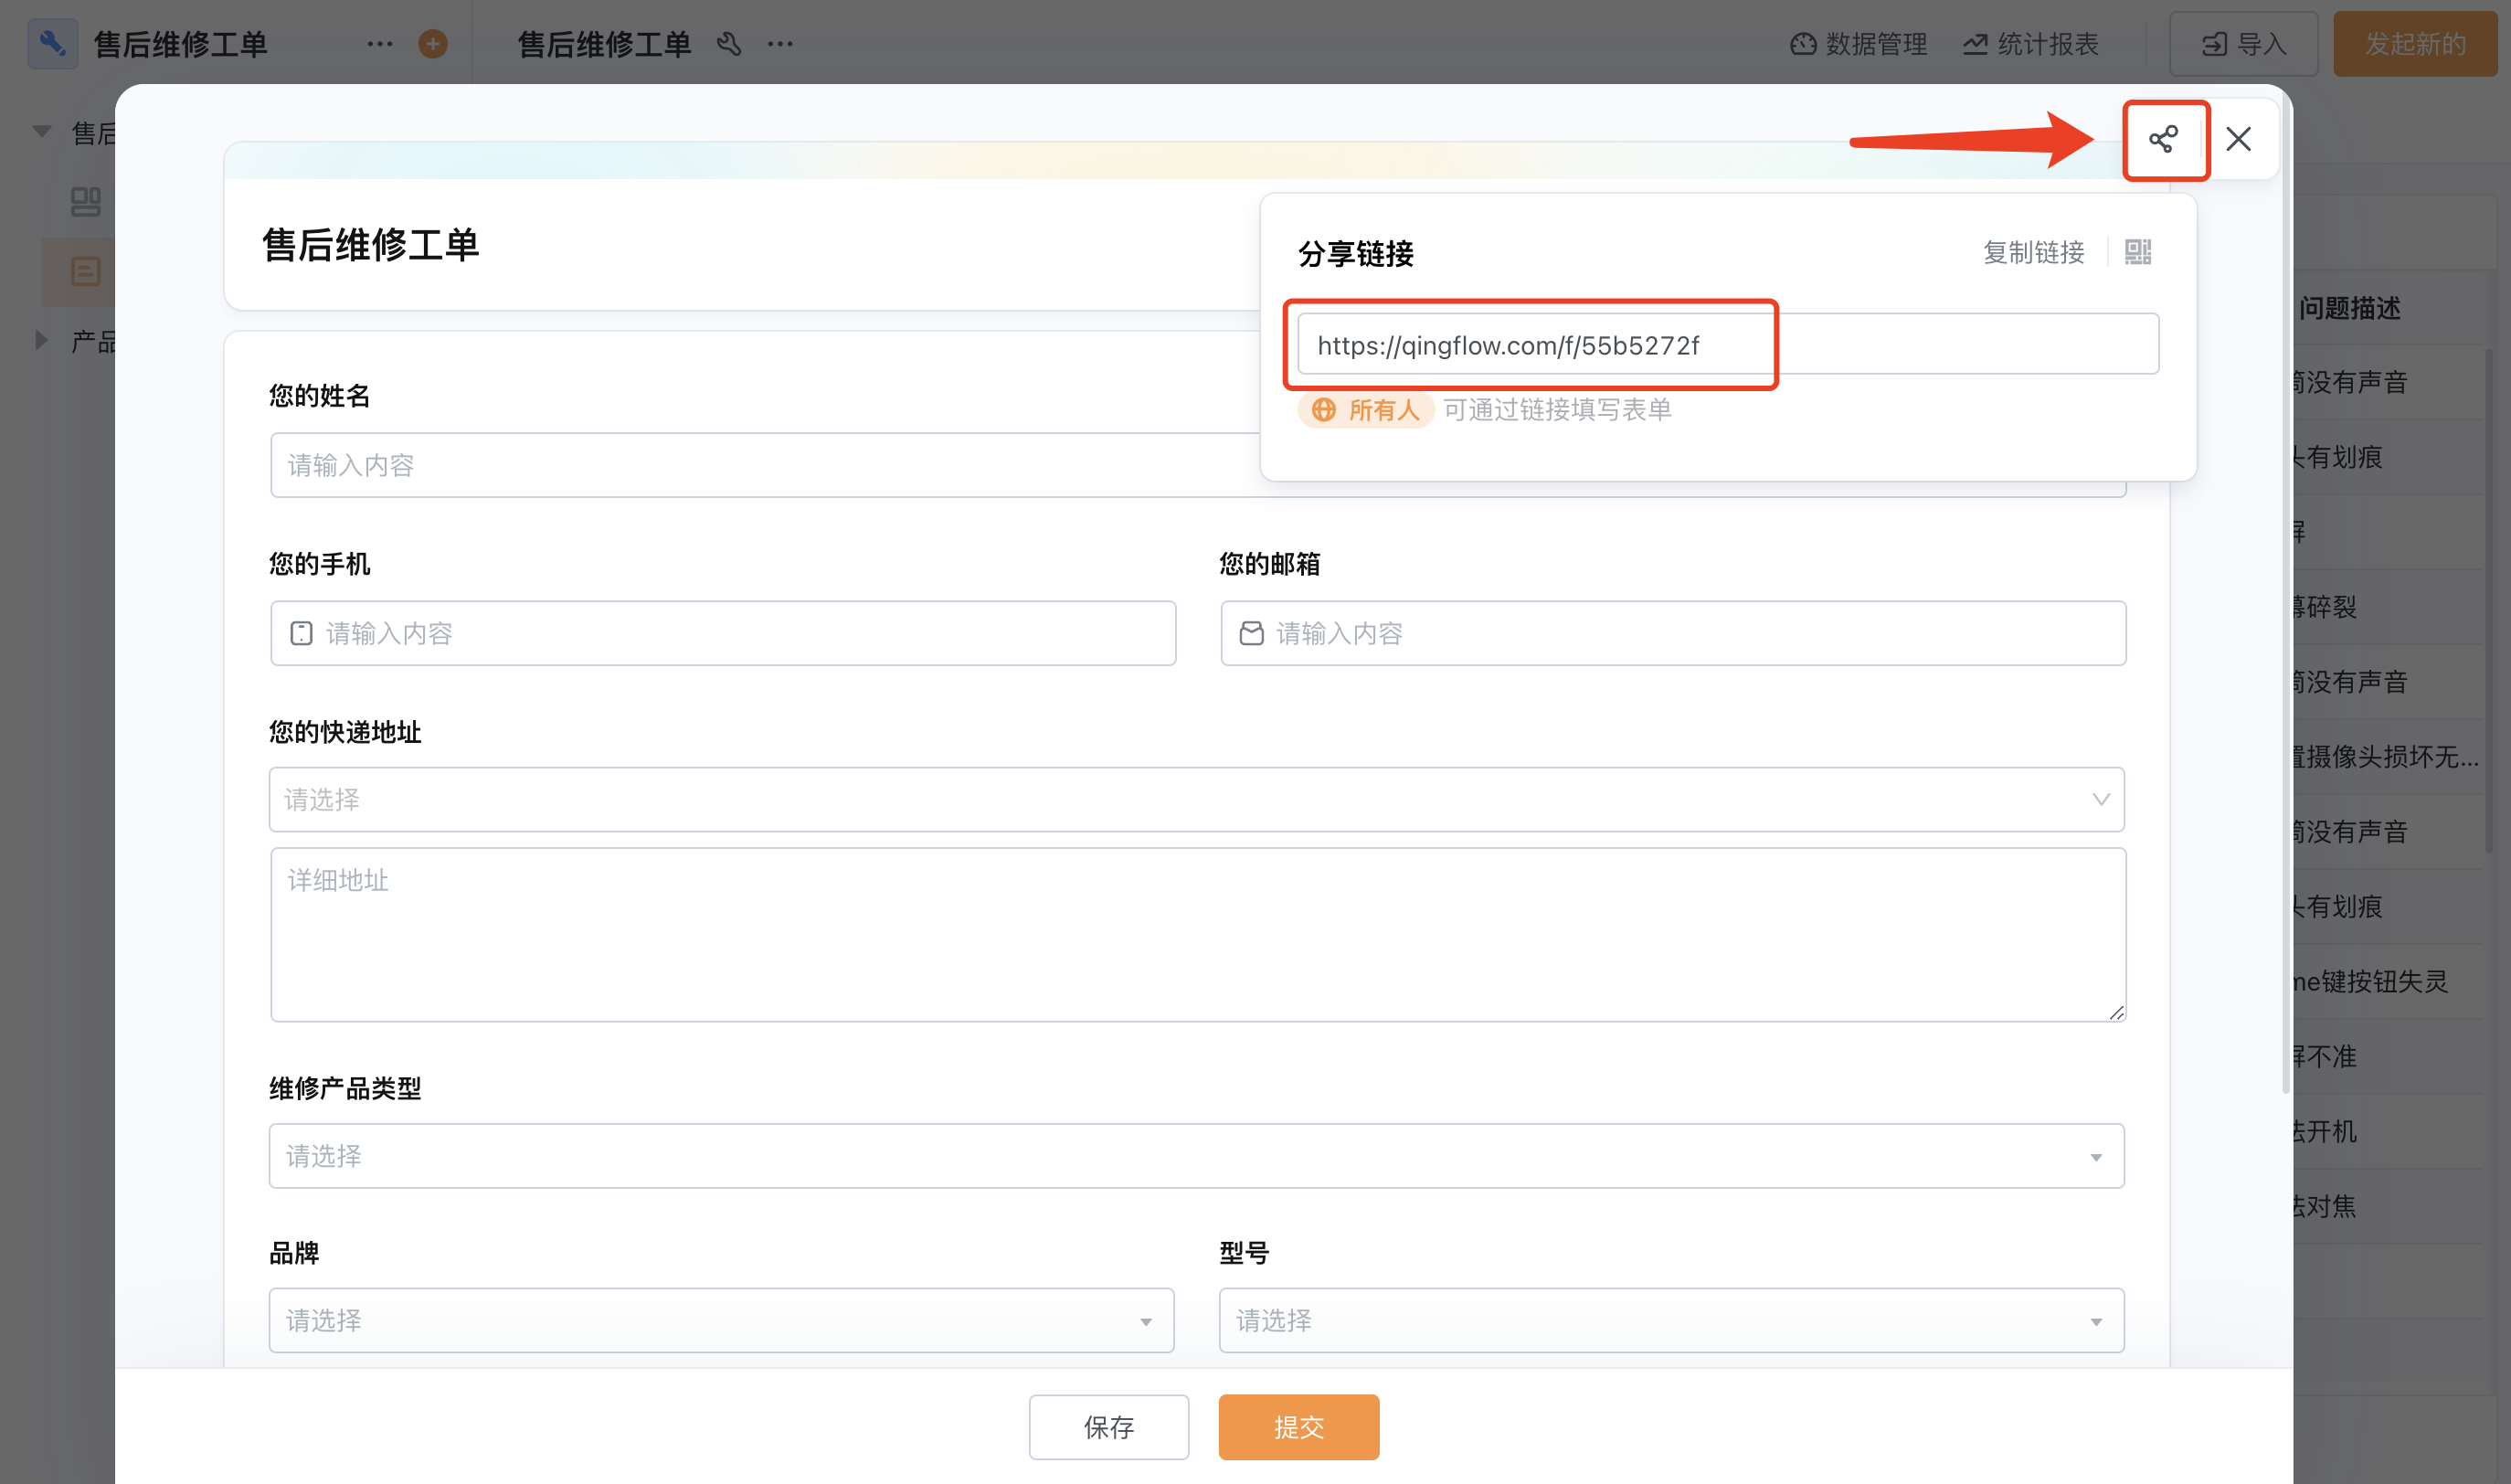Viewport: 2511px width, 1484px height.
Task: Open the 品牌 dropdown
Action: (721, 1320)
